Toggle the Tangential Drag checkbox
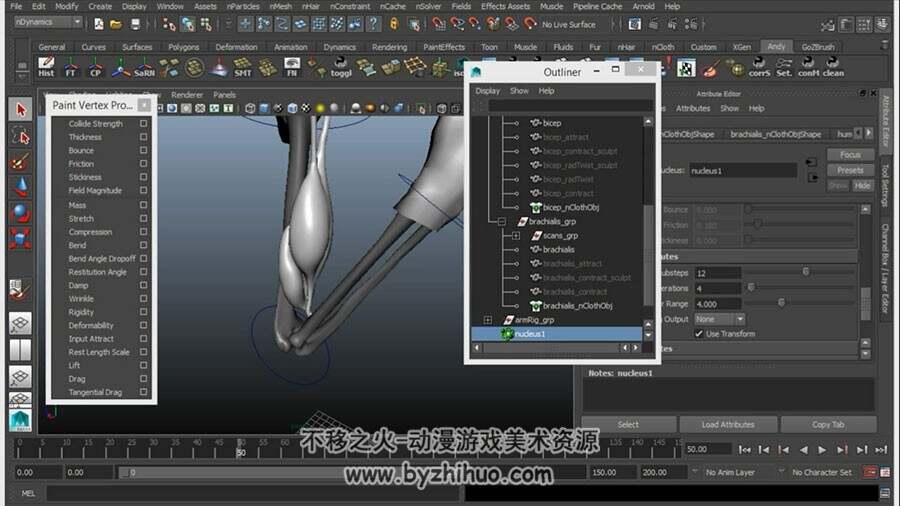900x506 pixels. tap(143, 392)
